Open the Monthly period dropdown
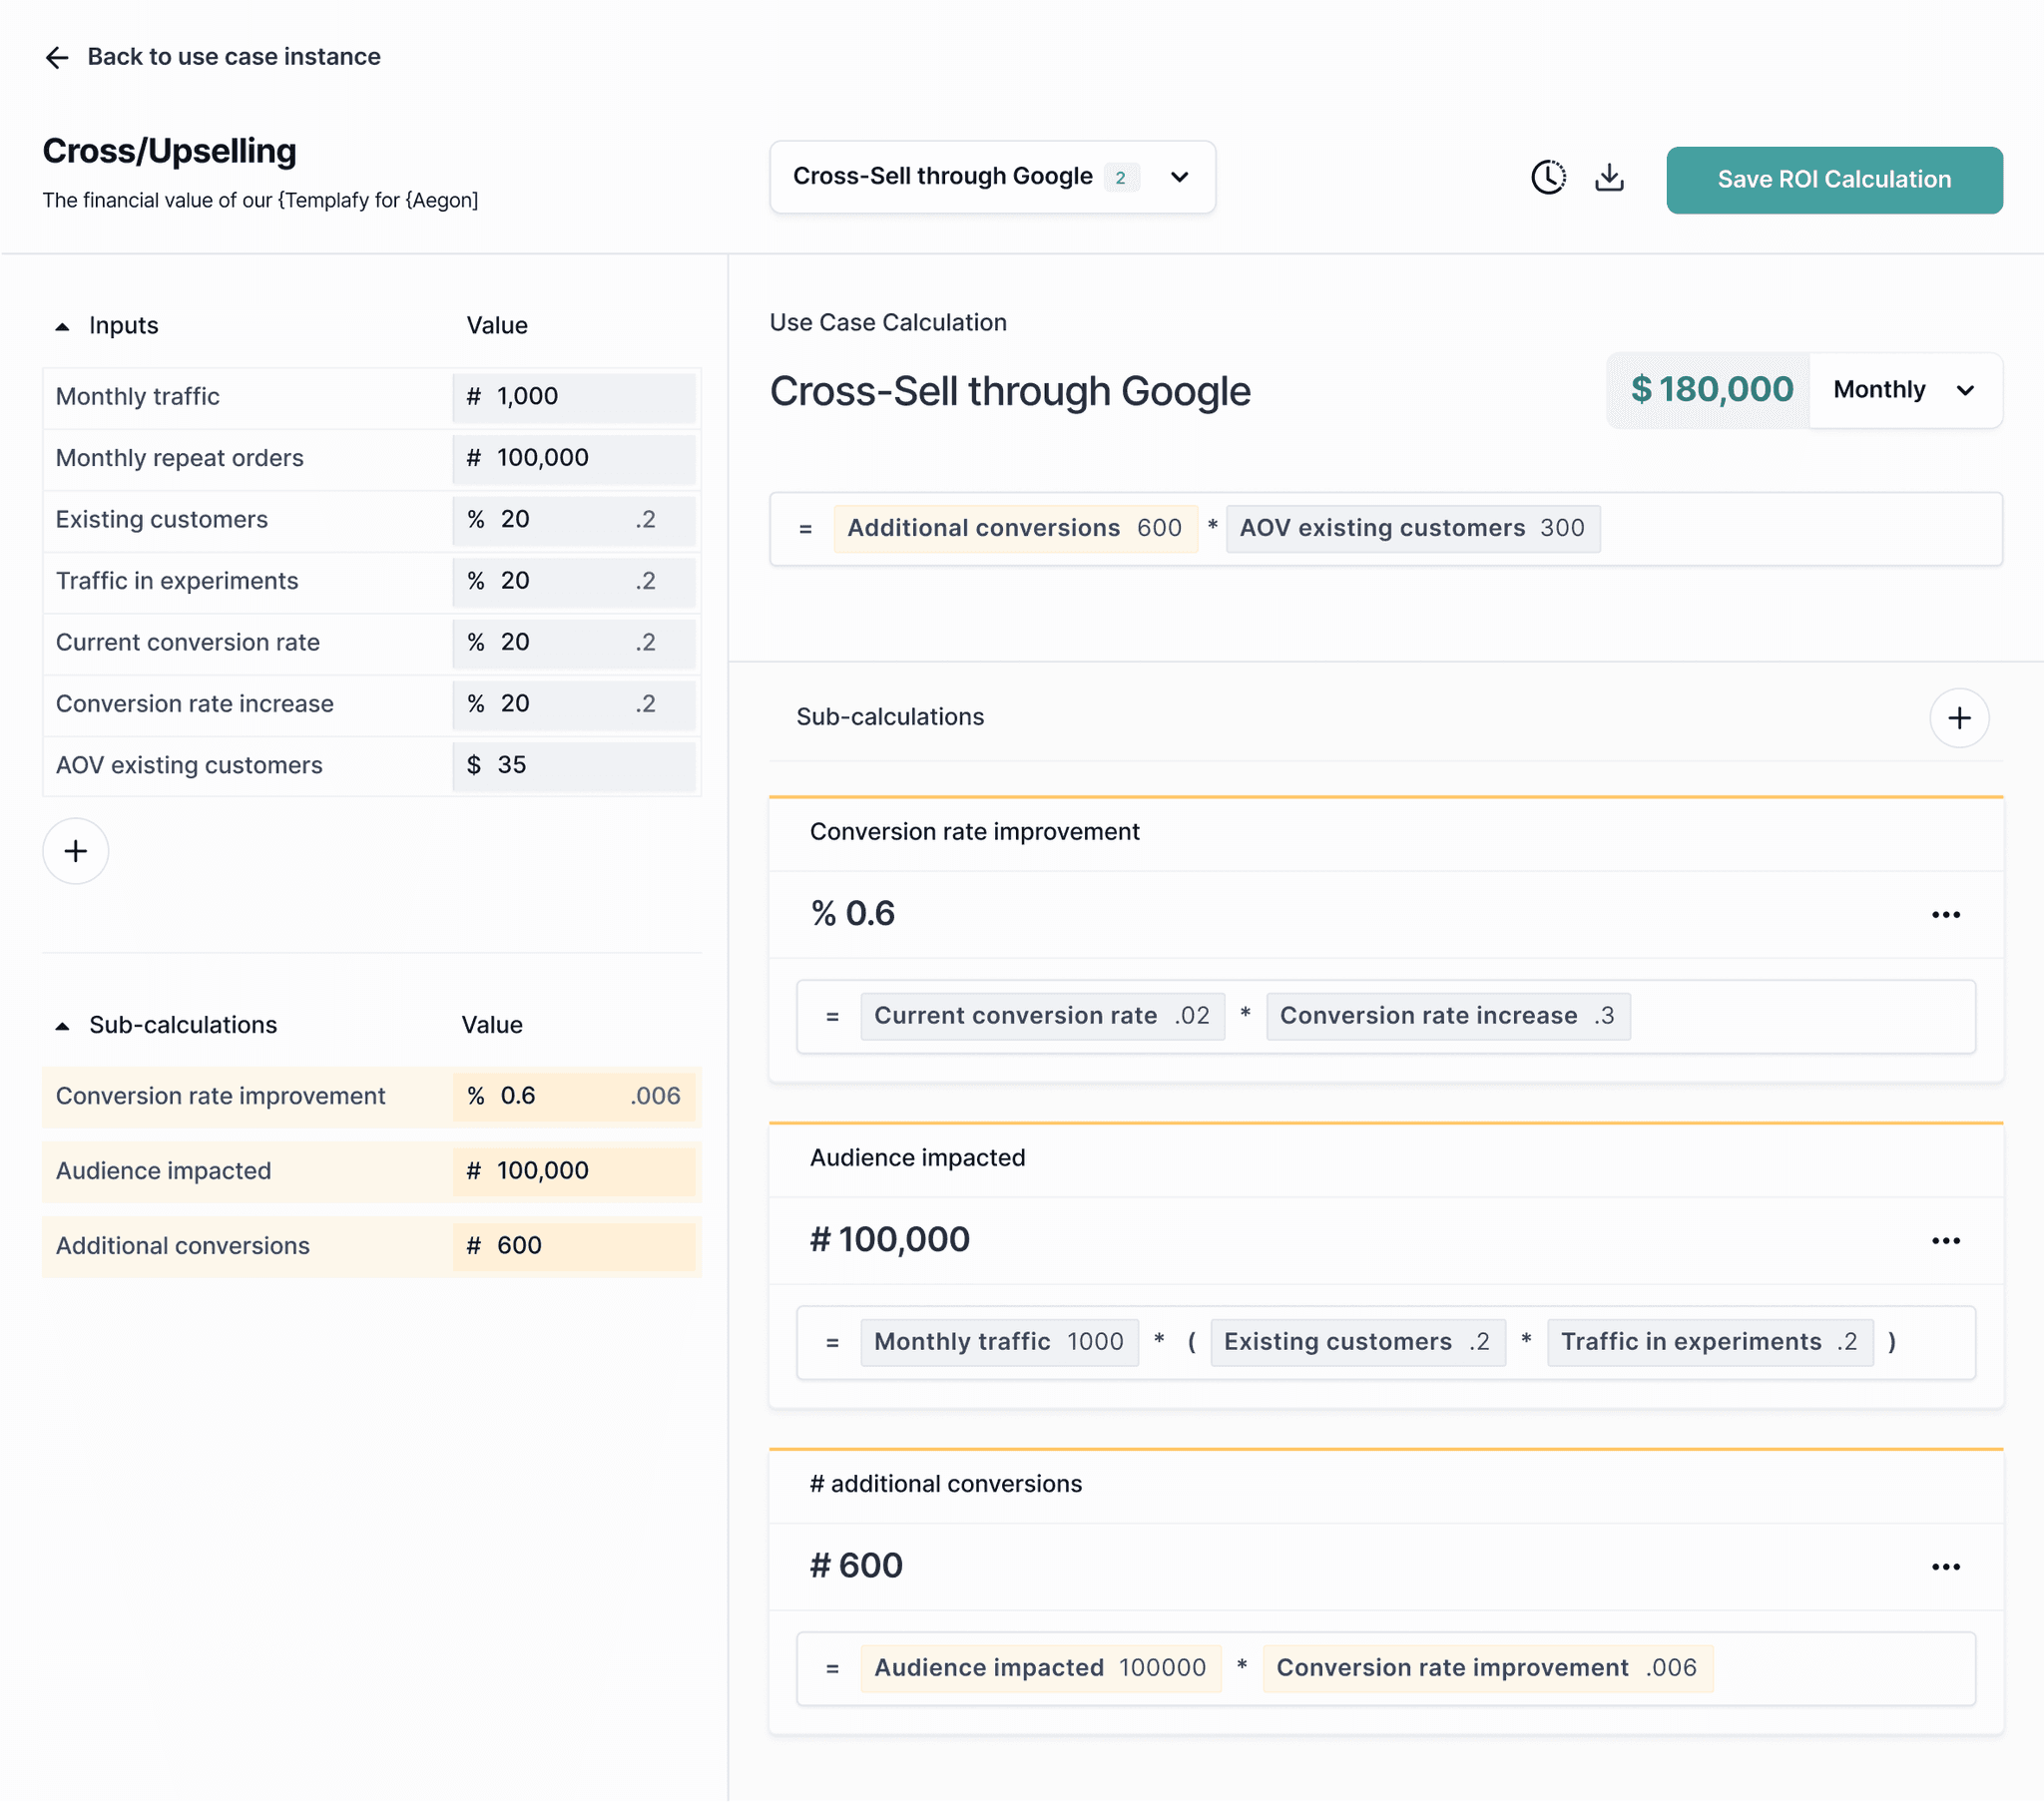Image resolution: width=2044 pixels, height=1802 pixels. [1903, 390]
